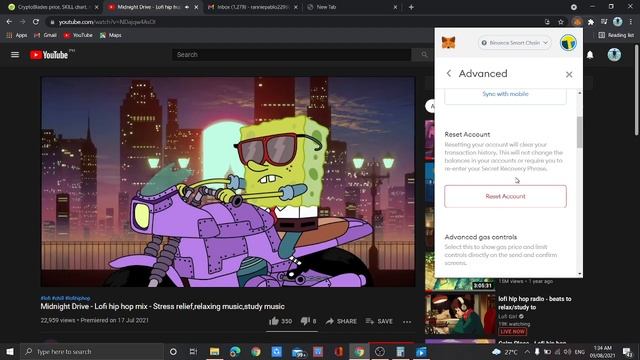Open the weather 27°C widget
The width and height of the screenshot is (640, 360).
coord(505,352)
